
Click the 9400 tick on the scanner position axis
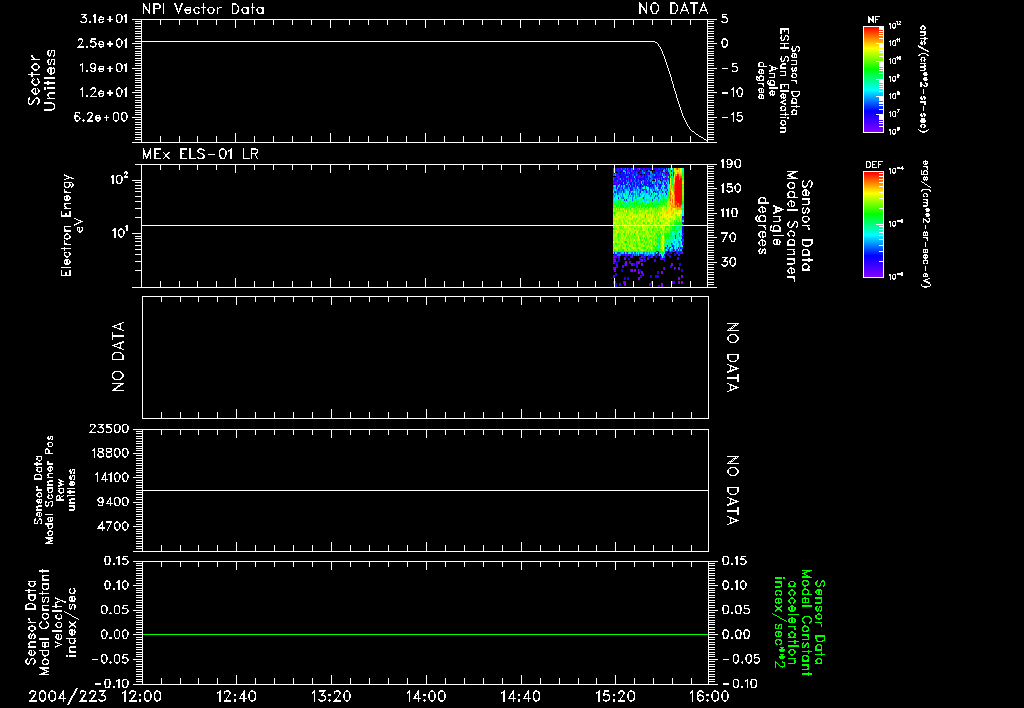click(114, 502)
